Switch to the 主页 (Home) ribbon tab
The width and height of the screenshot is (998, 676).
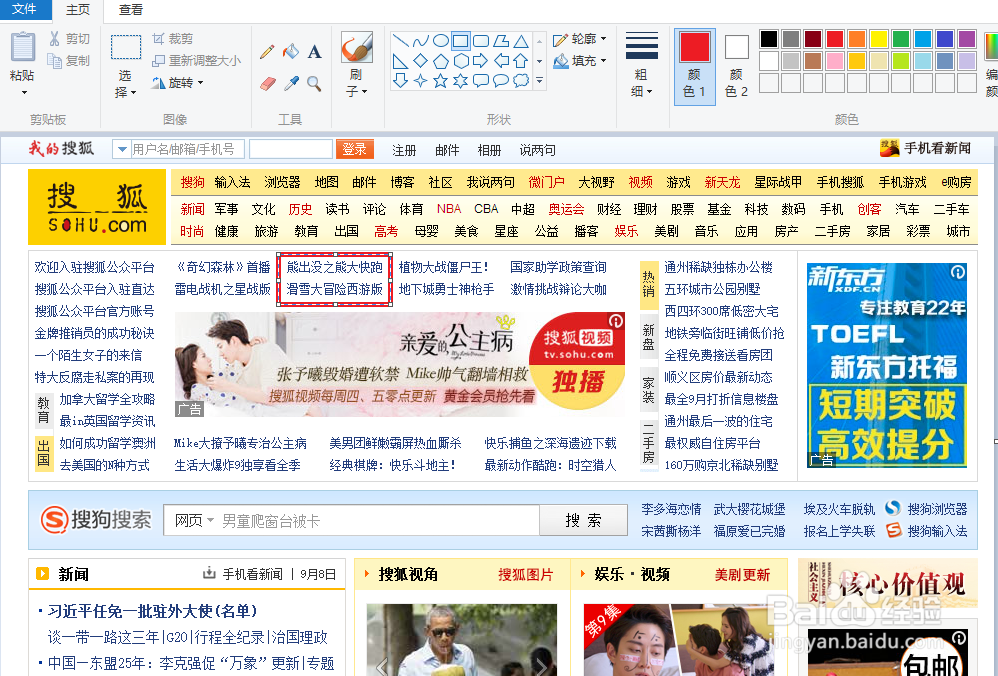click(x=78, y=10)
